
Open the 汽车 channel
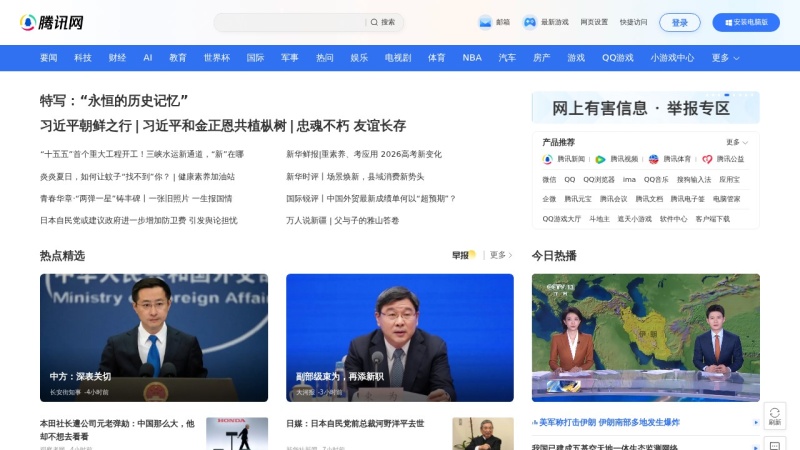click(x=507, y=58)
